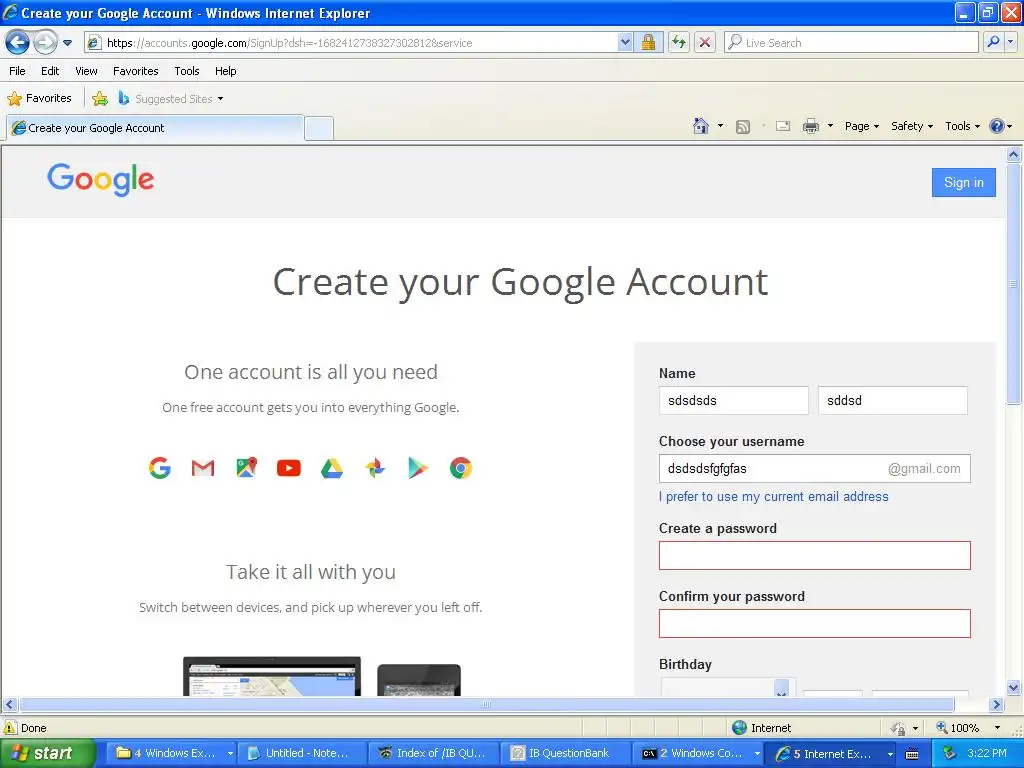Click the Chrome icon
Image resolution: width=1024 pixels, height=768 pixels.
(x=461, y=468)
